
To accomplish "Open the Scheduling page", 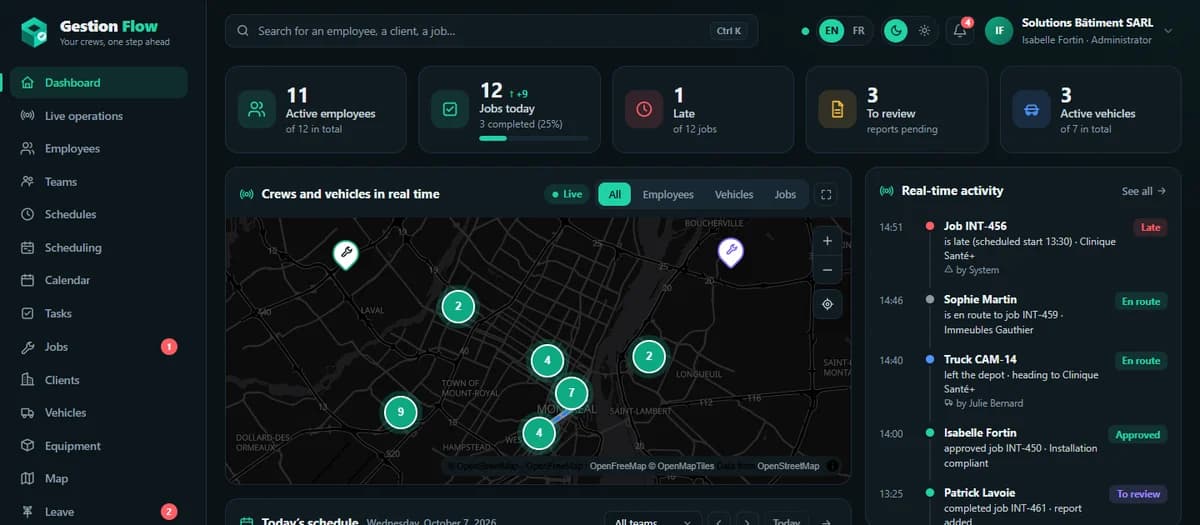I will click(x=99, y=248).
